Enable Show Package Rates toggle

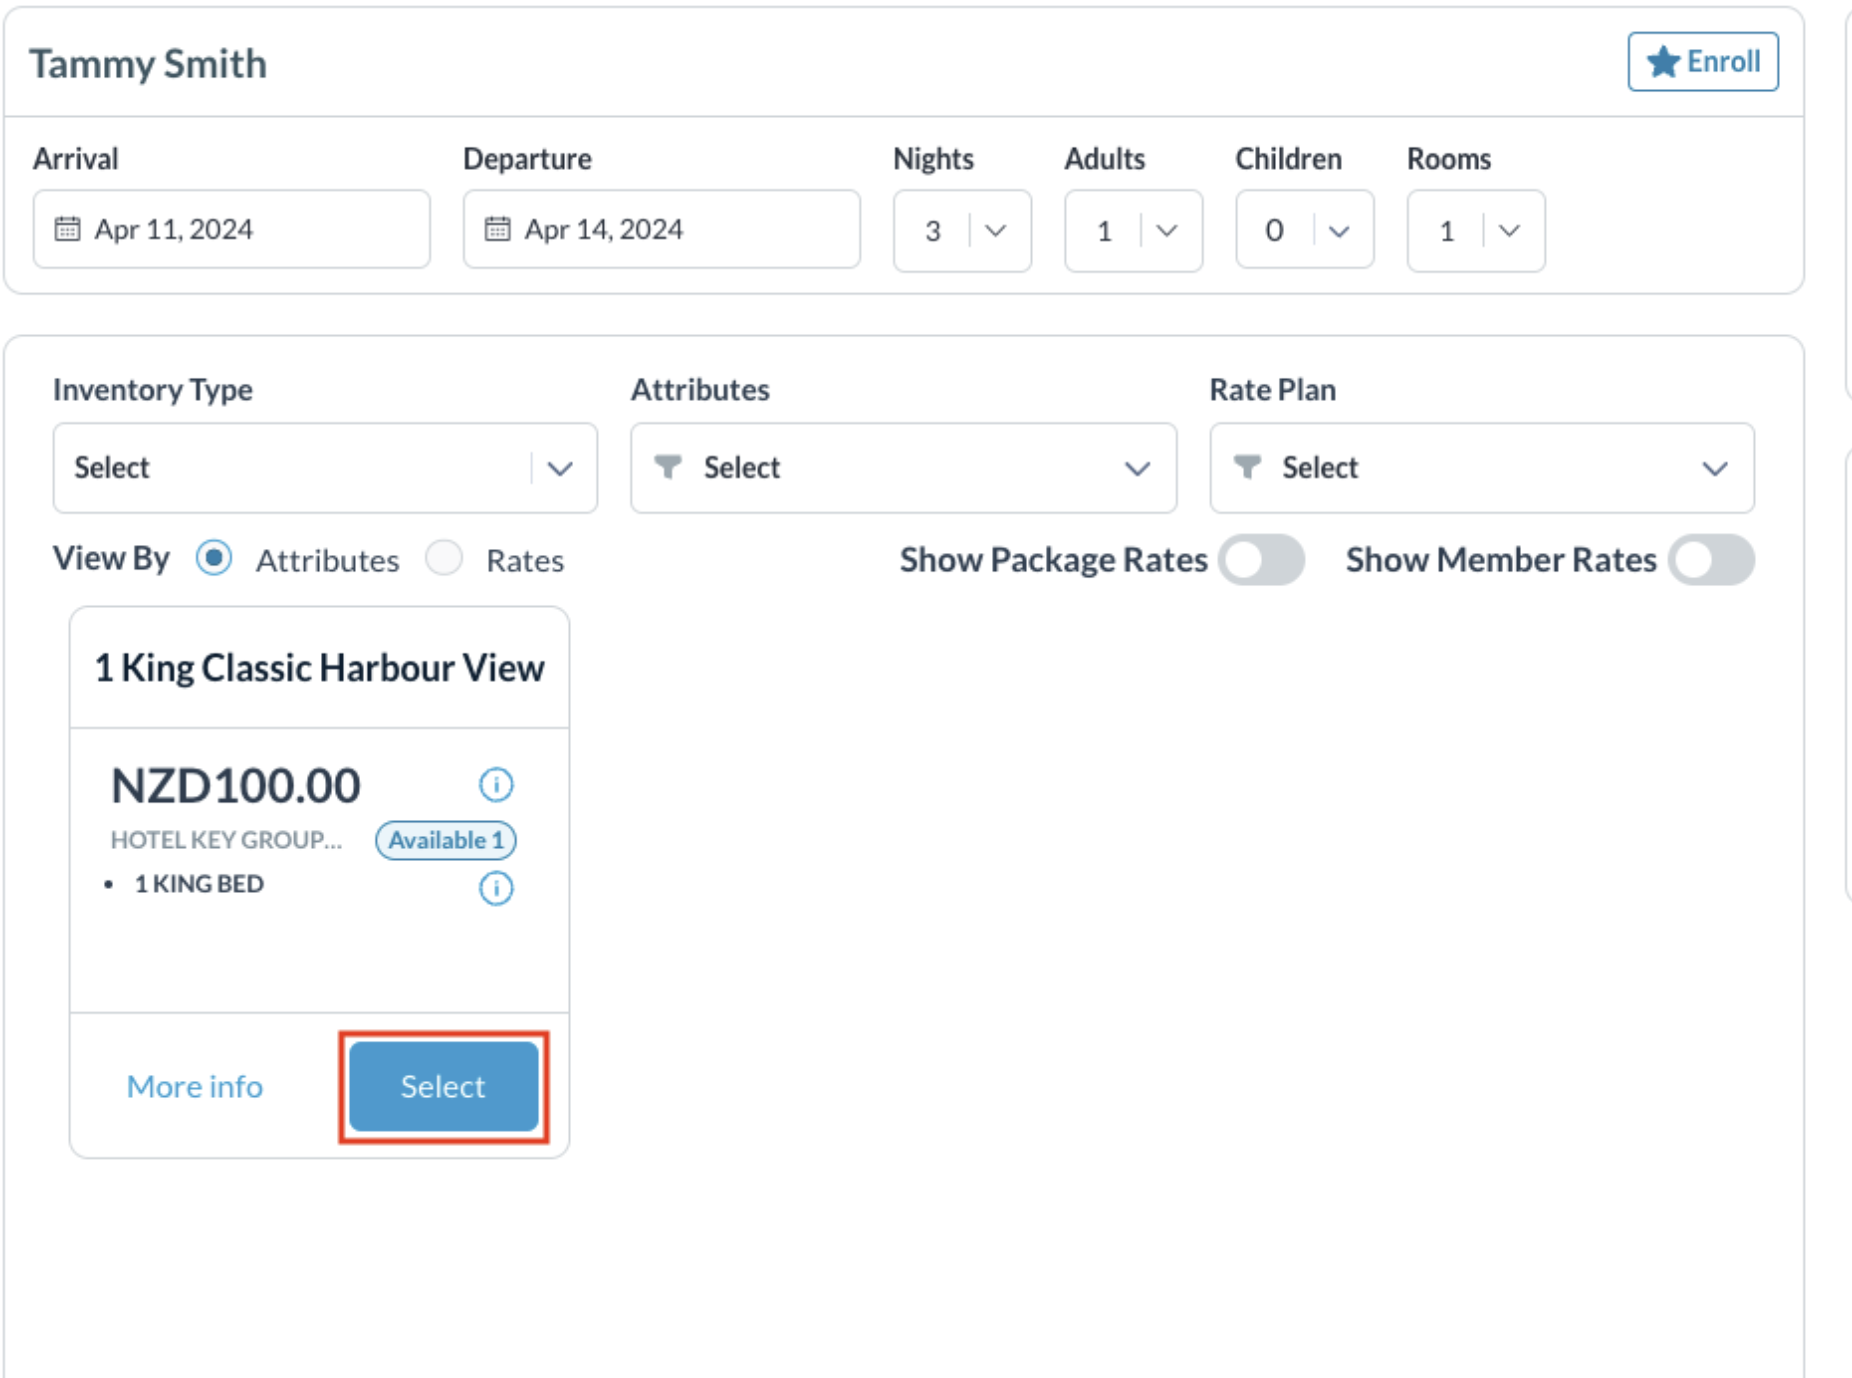[1261, 560]
